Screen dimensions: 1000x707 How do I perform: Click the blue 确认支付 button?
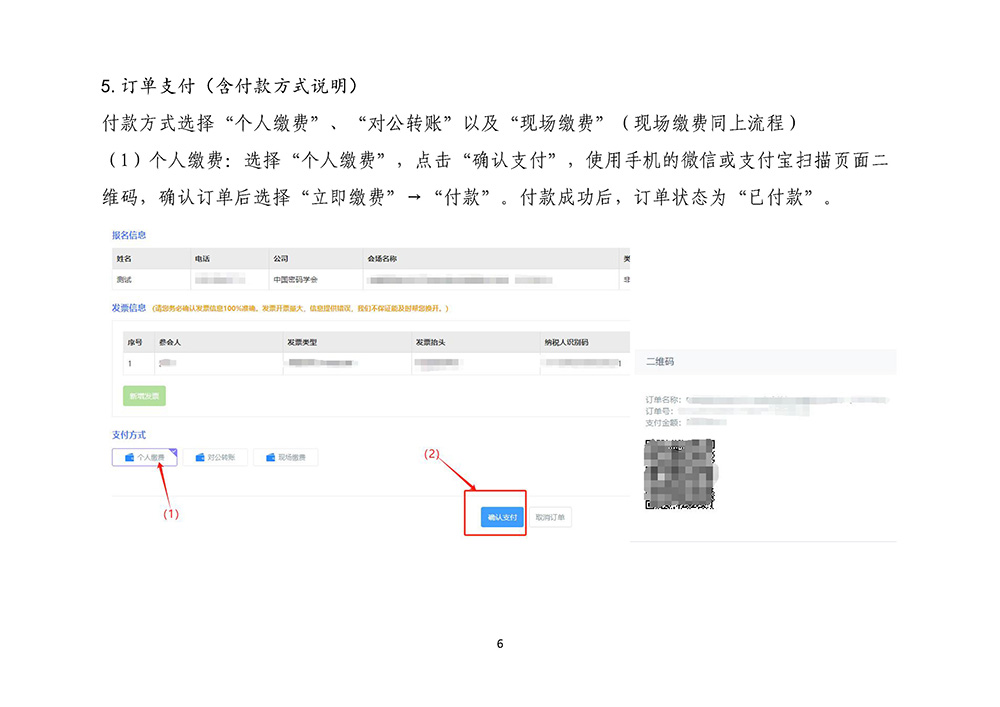pyautogui.click(x=502, y=517)
